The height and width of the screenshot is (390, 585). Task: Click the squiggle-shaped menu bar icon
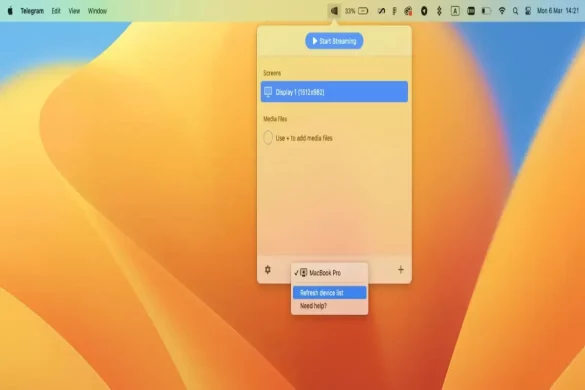point(381,11)
